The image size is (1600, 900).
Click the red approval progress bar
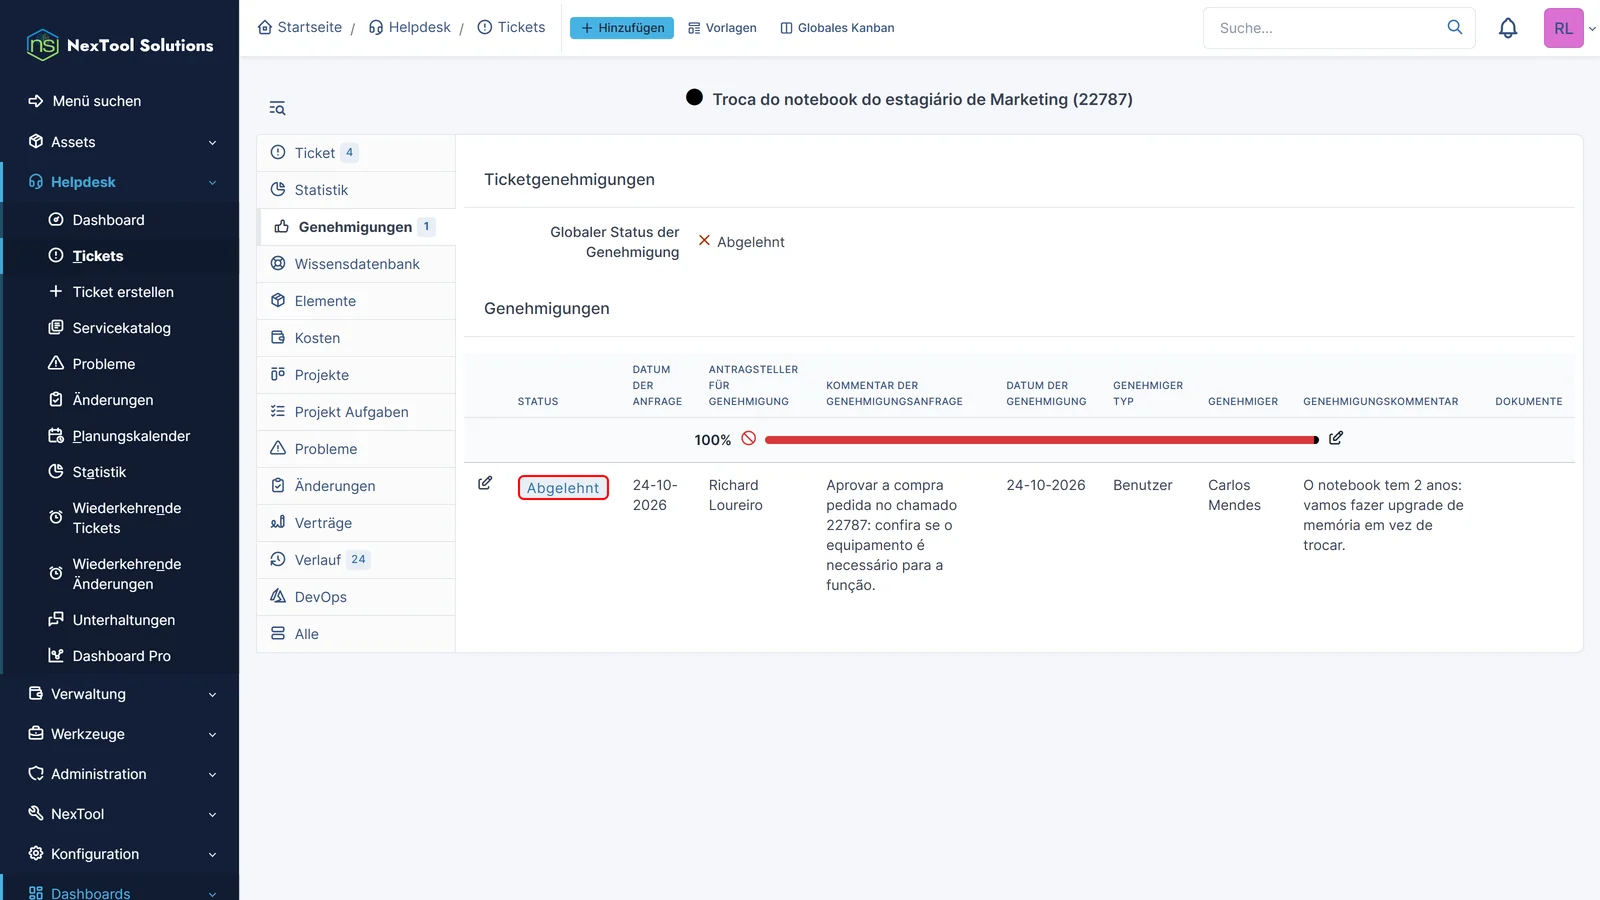click(x=1041, y=440)
